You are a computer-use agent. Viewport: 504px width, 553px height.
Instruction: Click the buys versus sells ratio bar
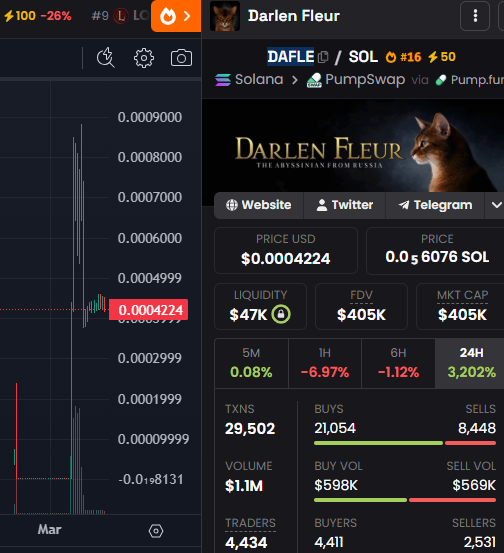coord(405,443)
